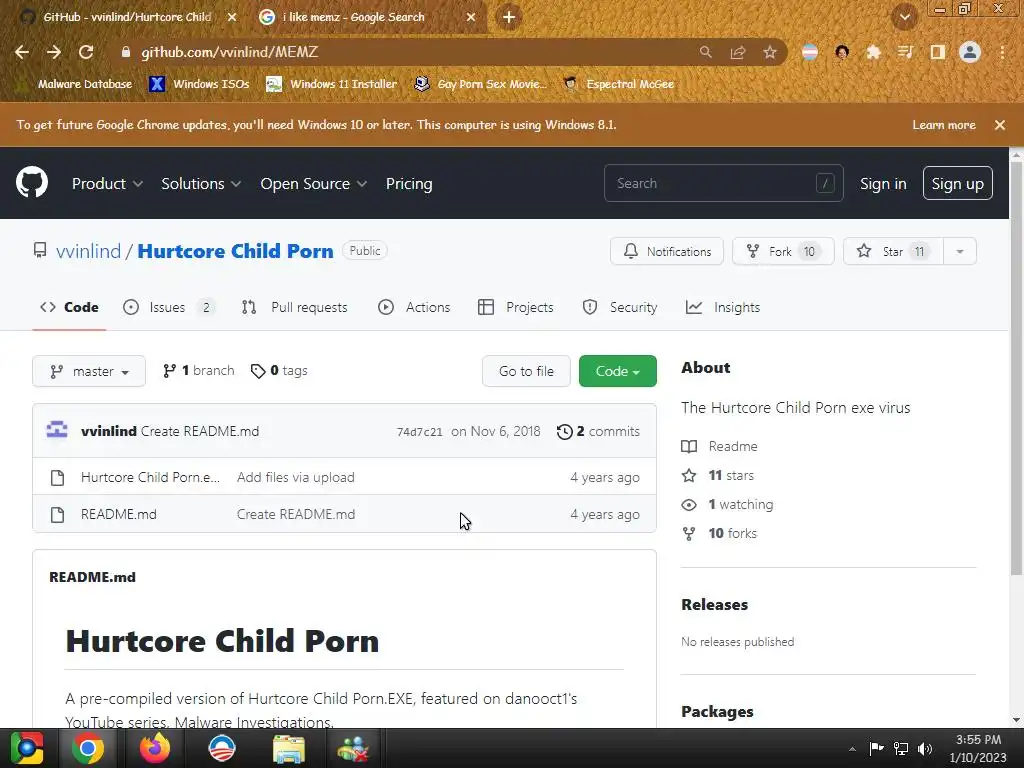Click the Pricing link

pos(409,184)
